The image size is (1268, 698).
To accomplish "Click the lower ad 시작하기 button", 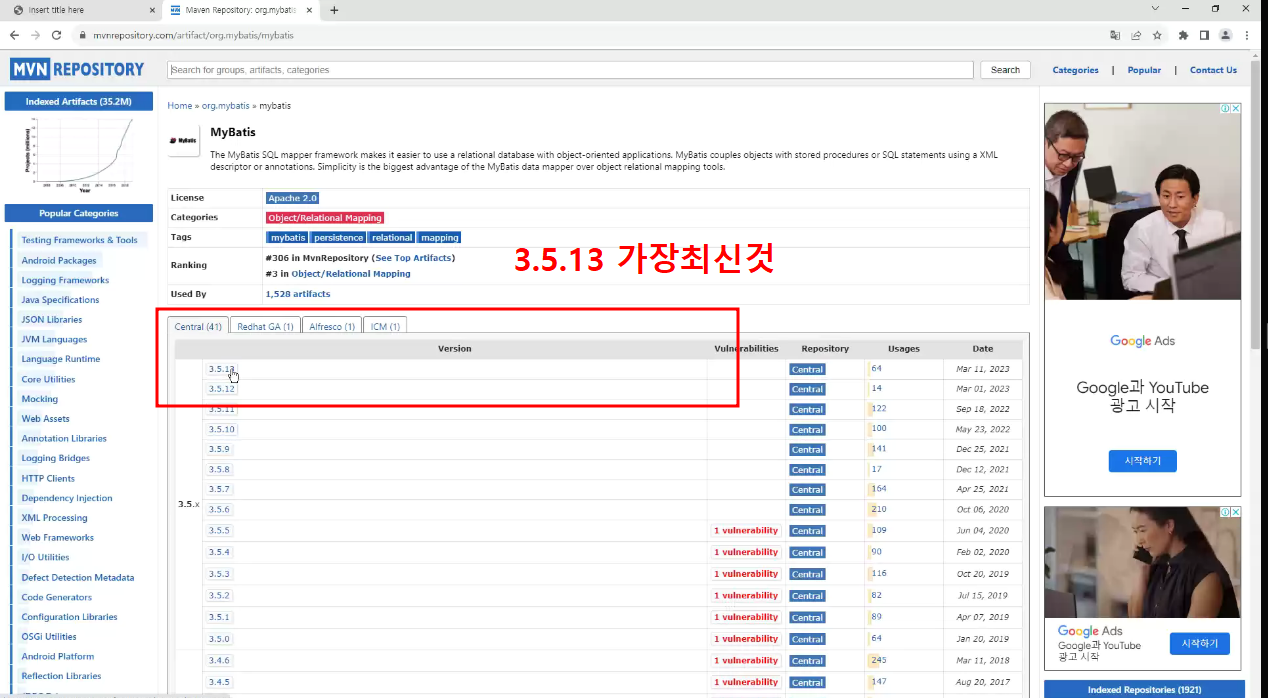I will pyautogui.click(x=1200, y=643).
